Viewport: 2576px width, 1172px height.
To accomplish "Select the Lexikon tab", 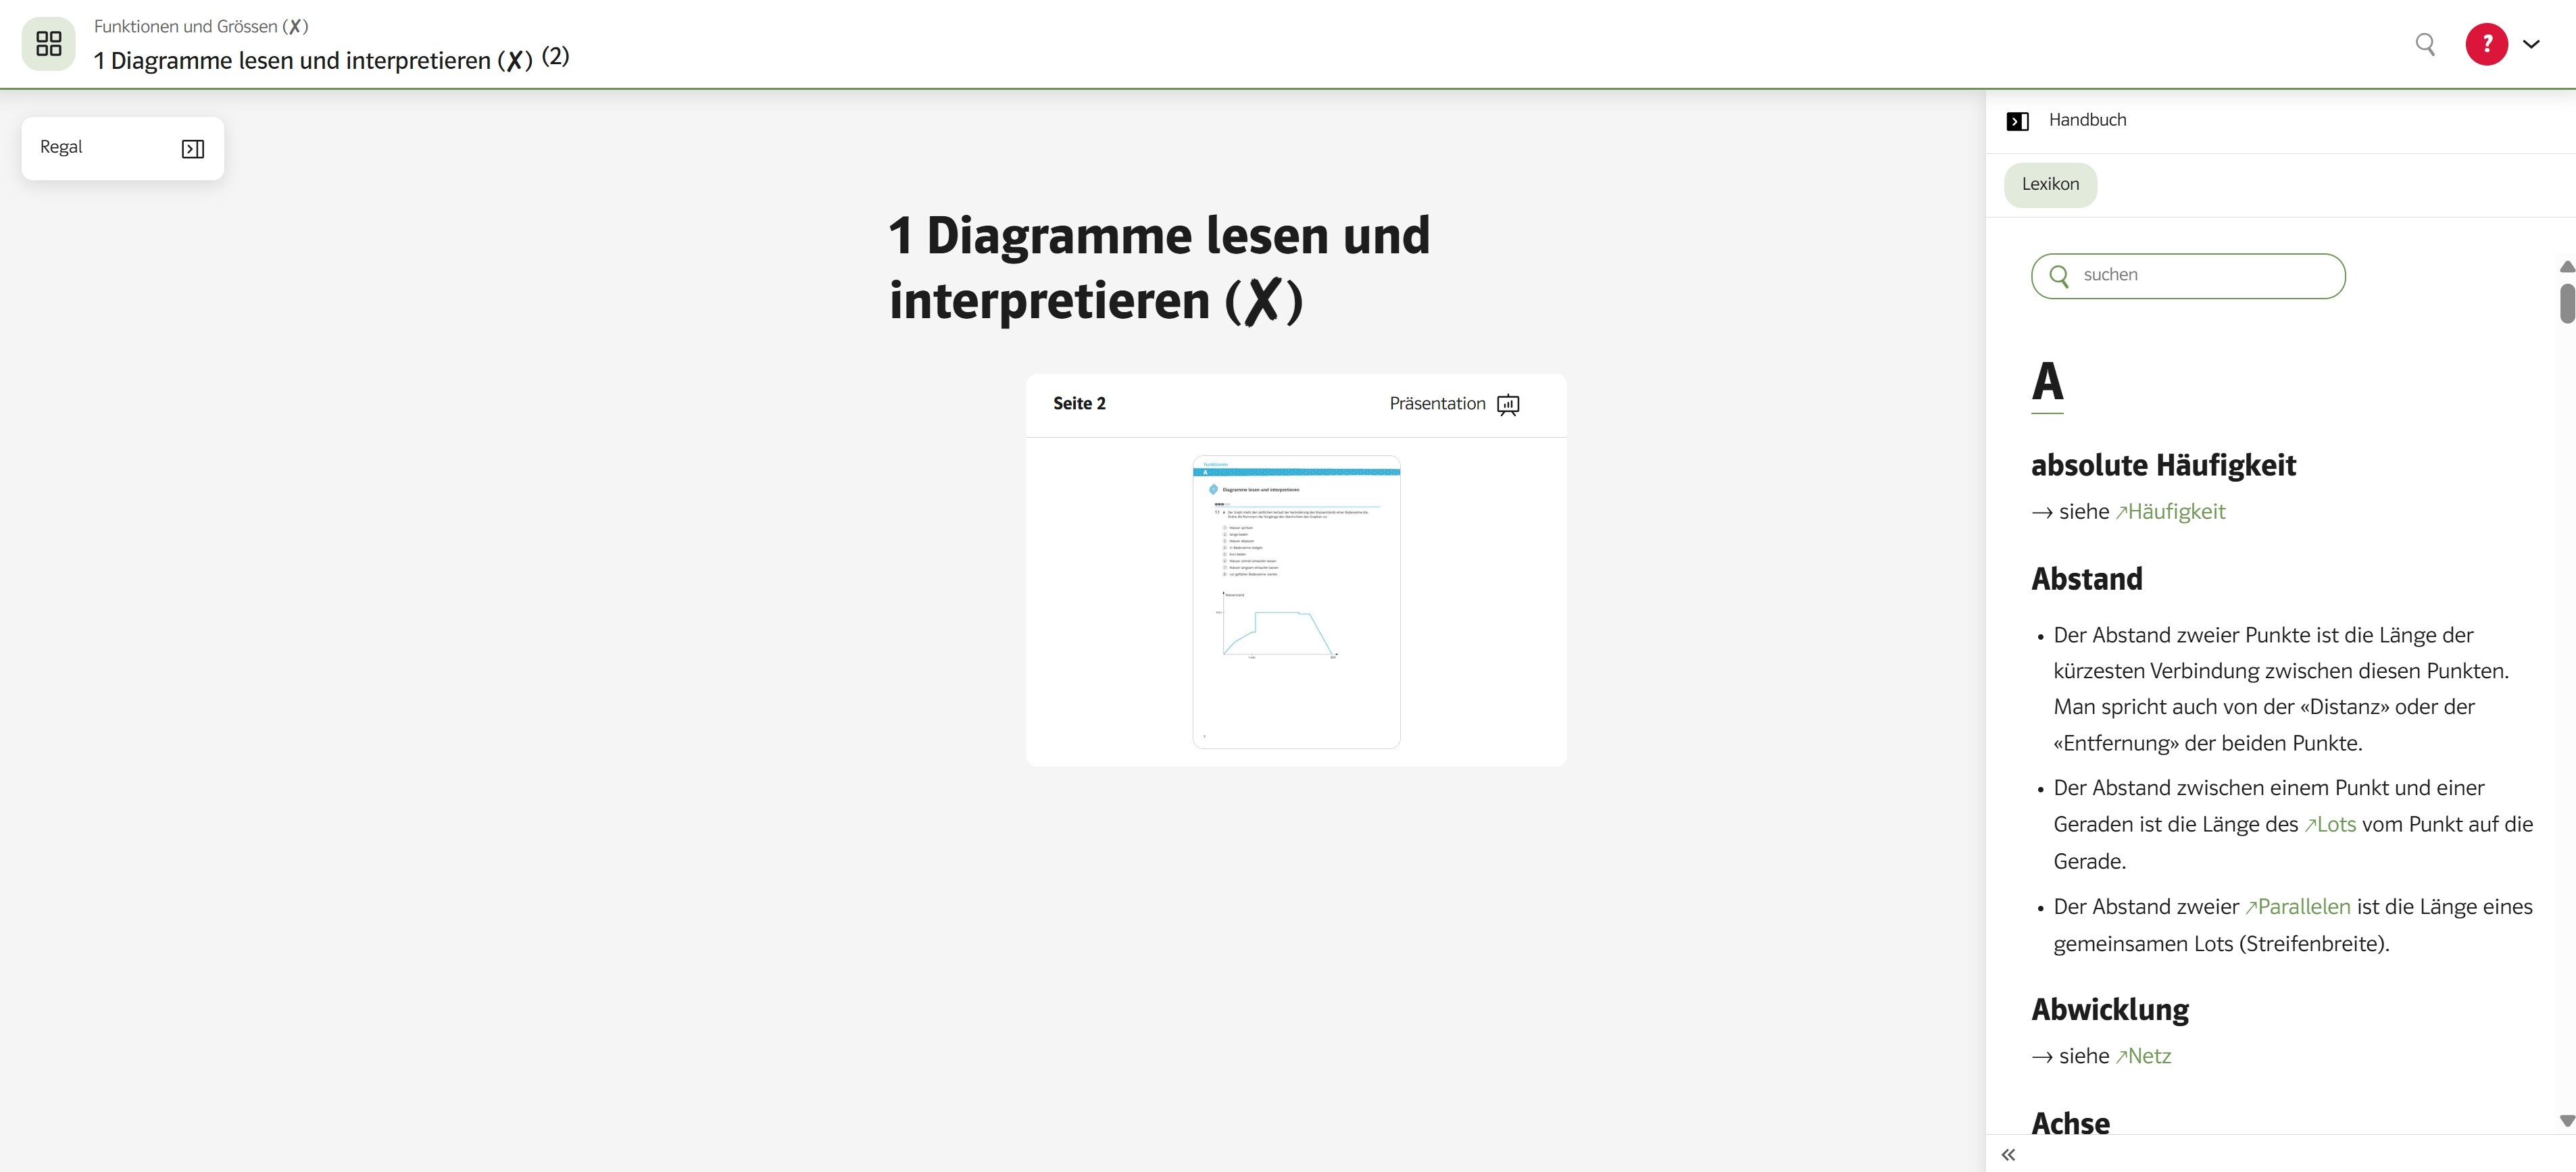I will tap(2050, 184).
